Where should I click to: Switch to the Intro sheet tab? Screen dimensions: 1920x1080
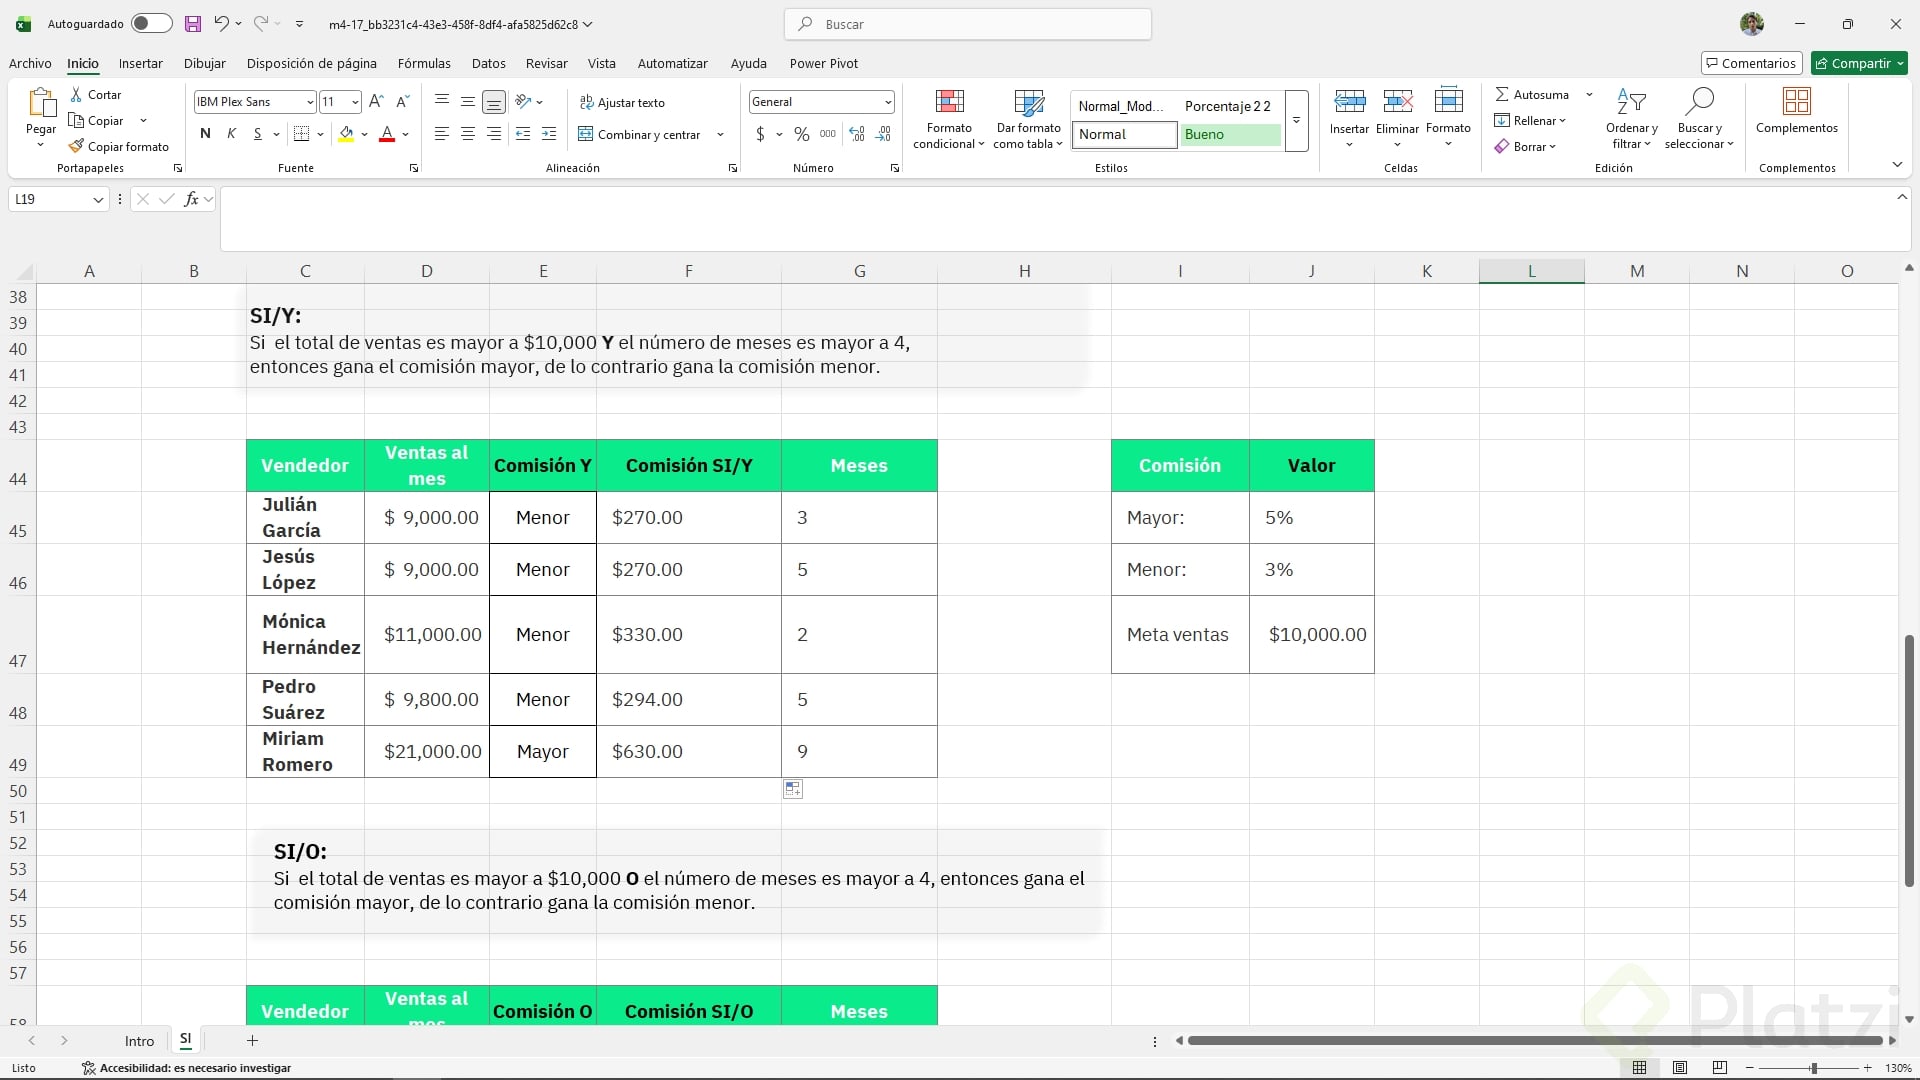[x=139, y=1041]
